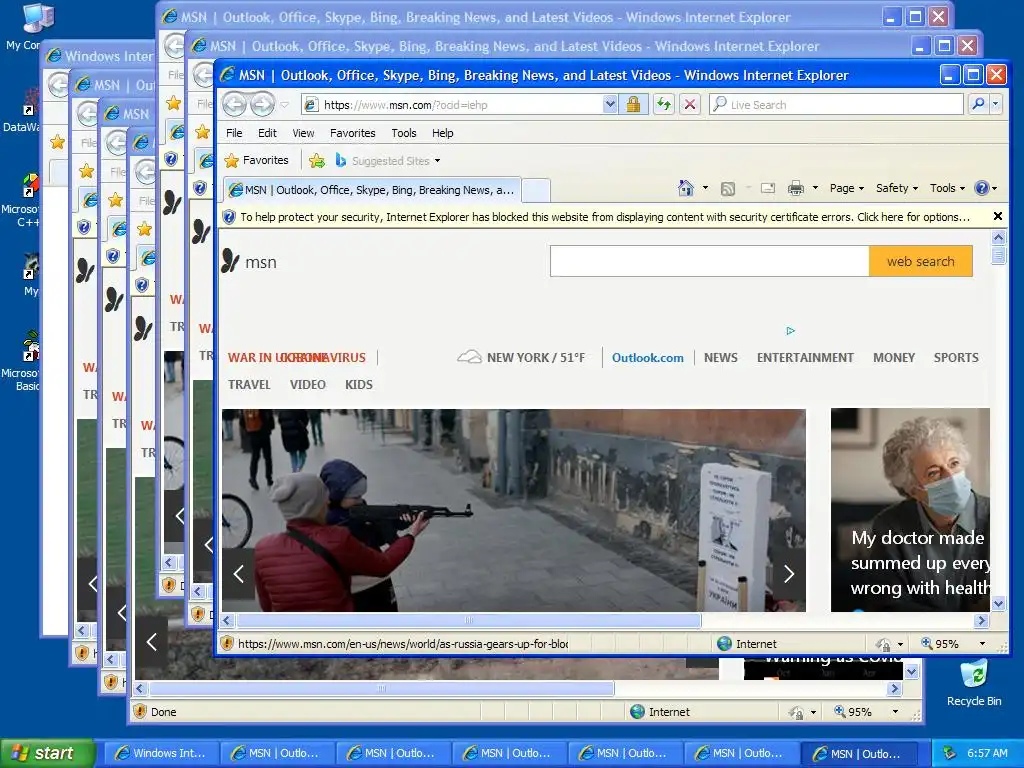1024x768 pixels.
Task: Expand the address bar URL dropdown
Action: (609, 104)
